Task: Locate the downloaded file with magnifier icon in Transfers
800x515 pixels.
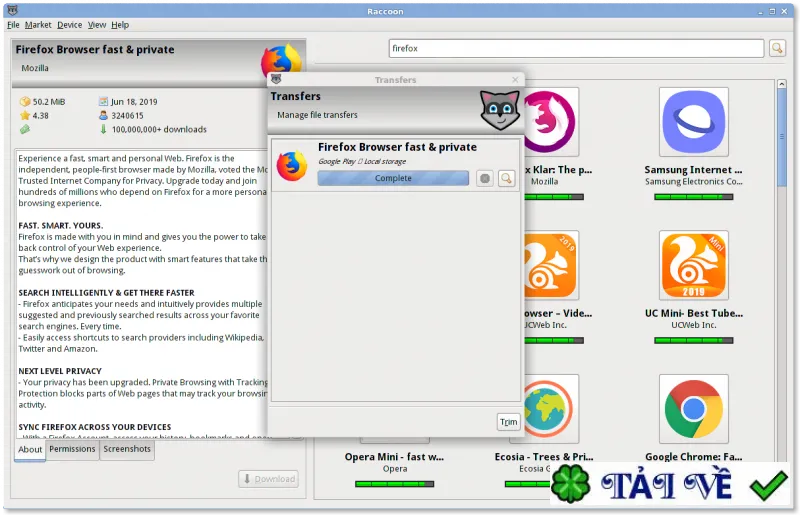Action: pos(506,178)
